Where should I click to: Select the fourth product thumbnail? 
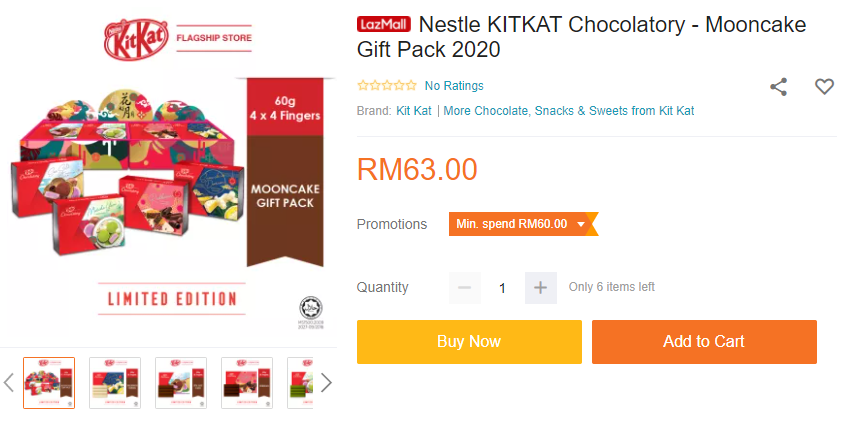coord(247,382)
